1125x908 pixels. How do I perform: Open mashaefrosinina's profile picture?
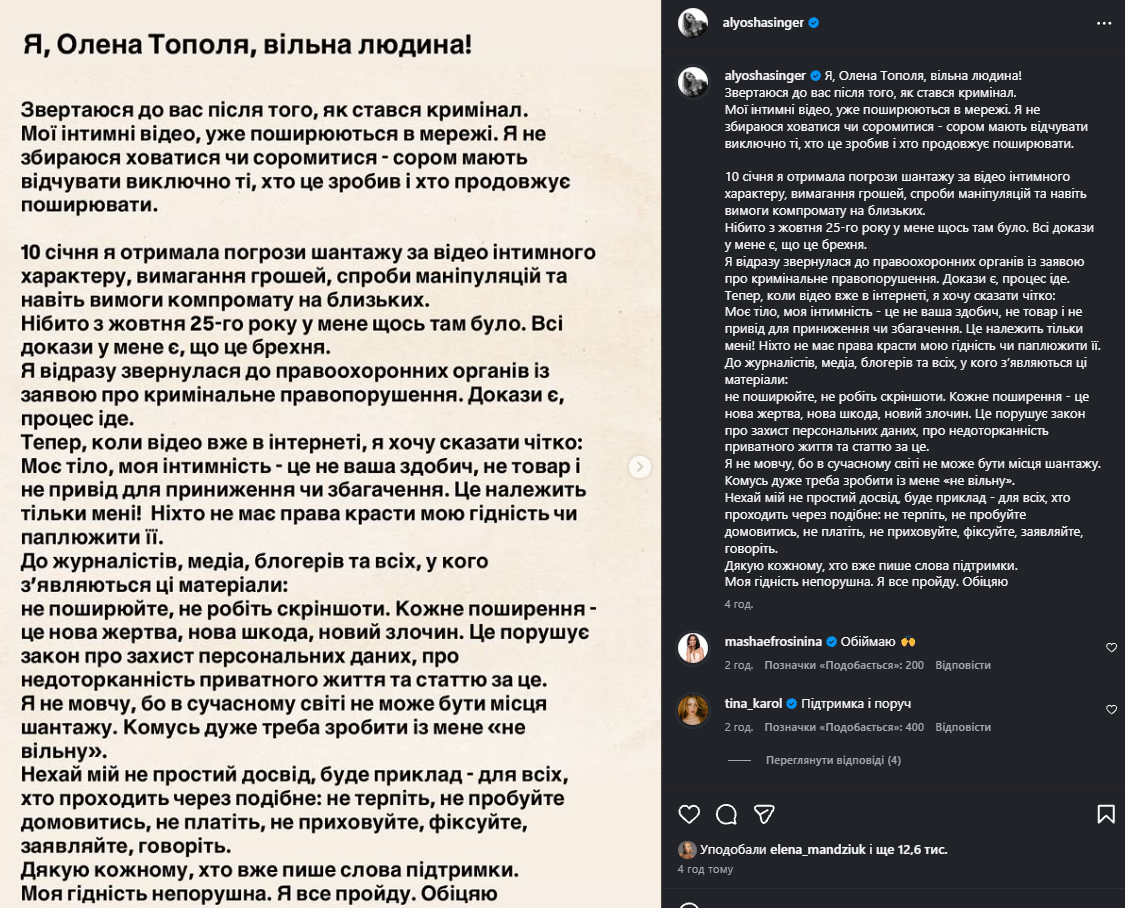693,648
